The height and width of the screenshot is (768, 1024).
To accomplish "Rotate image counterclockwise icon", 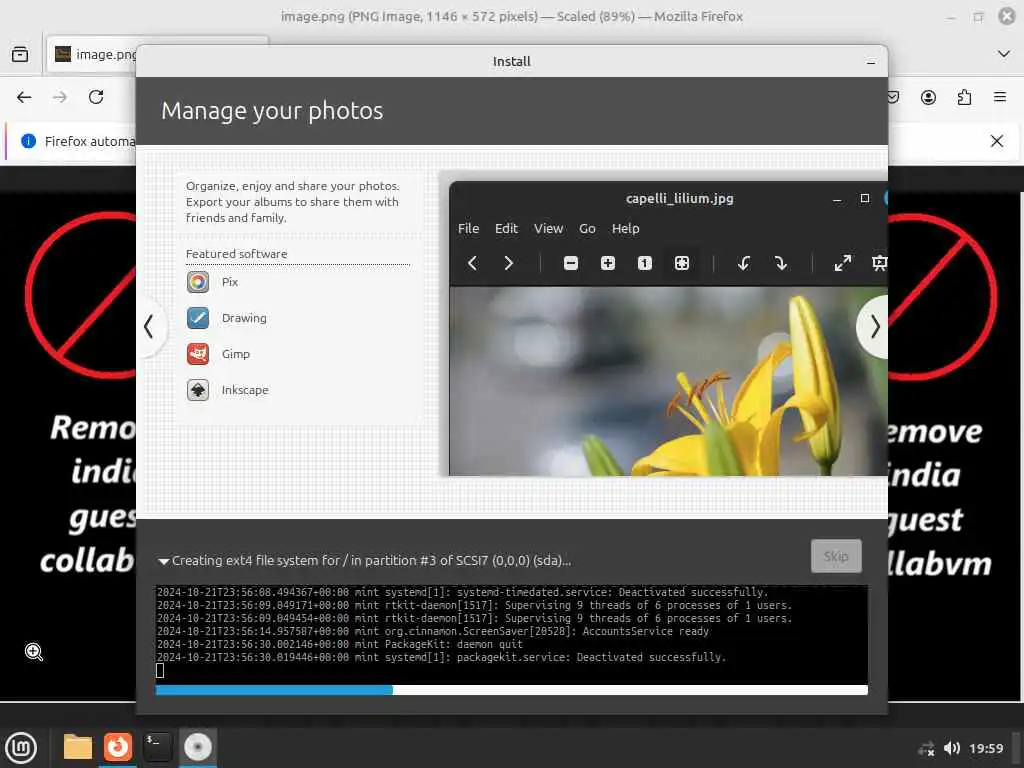I will click(743, 263).
